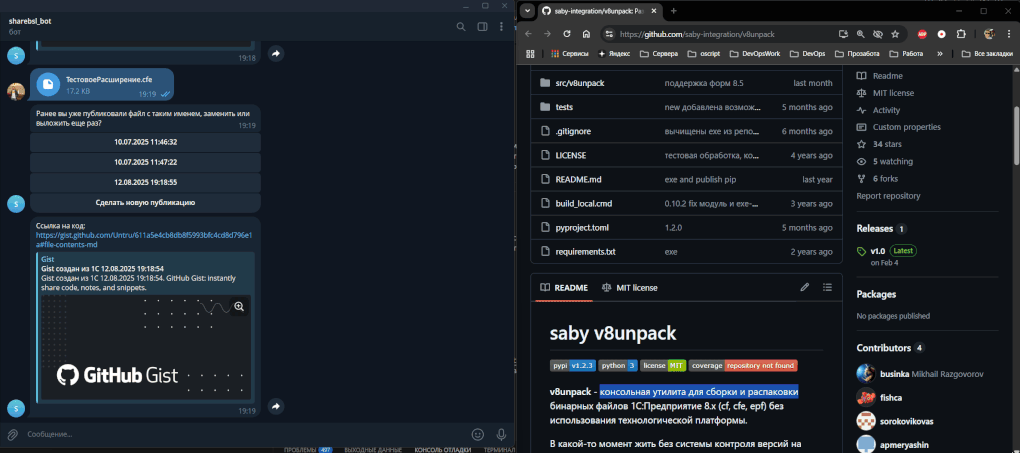Forward the top Telegram message via arrow

275,54
